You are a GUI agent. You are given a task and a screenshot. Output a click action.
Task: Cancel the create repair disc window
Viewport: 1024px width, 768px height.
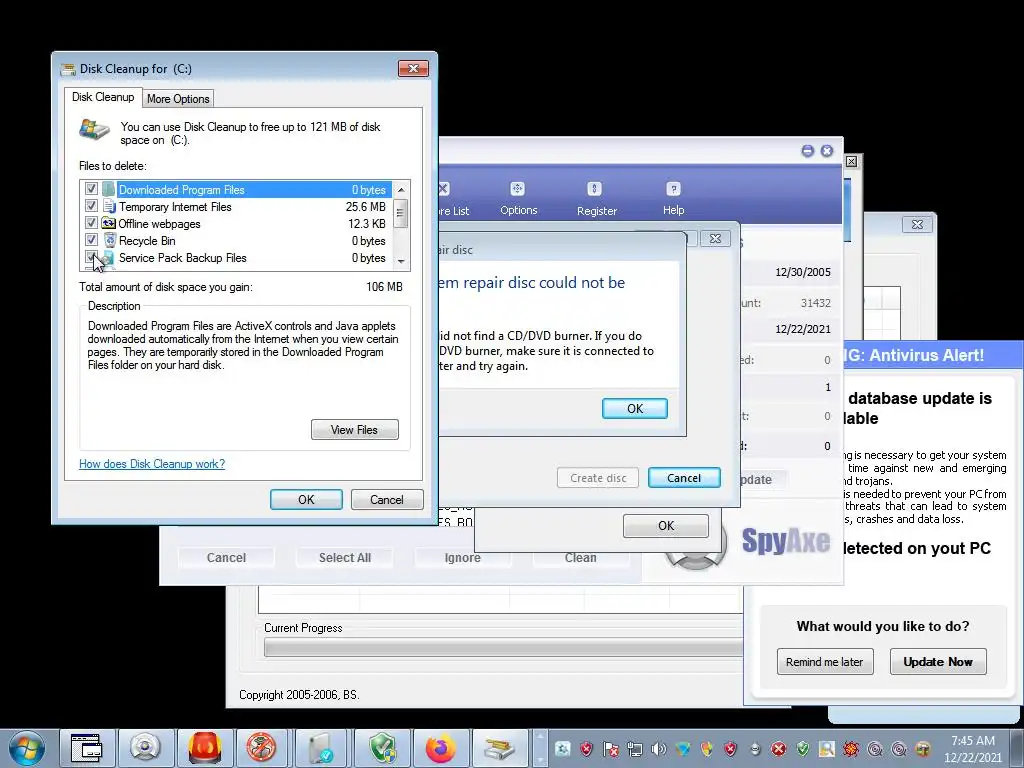pyautogui.click(x=684, y=477)
